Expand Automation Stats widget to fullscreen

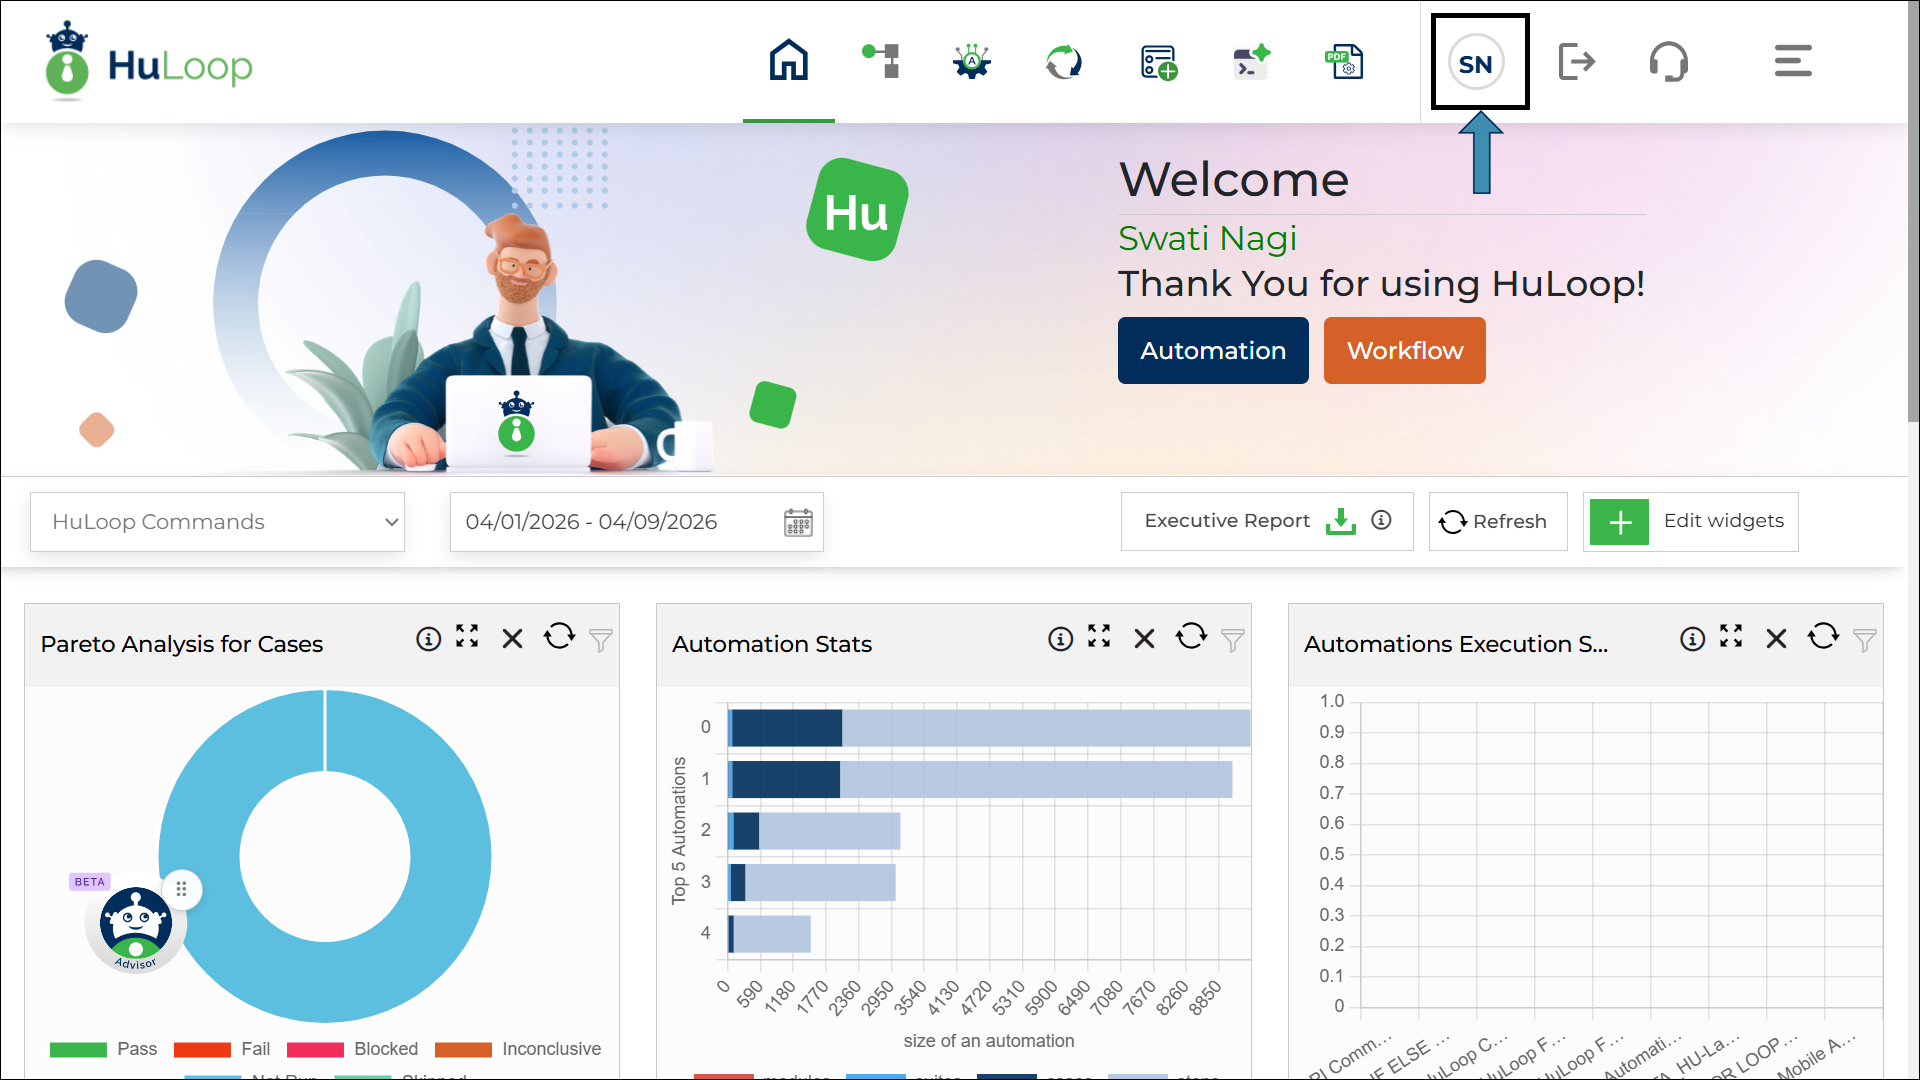(1099, 637)
